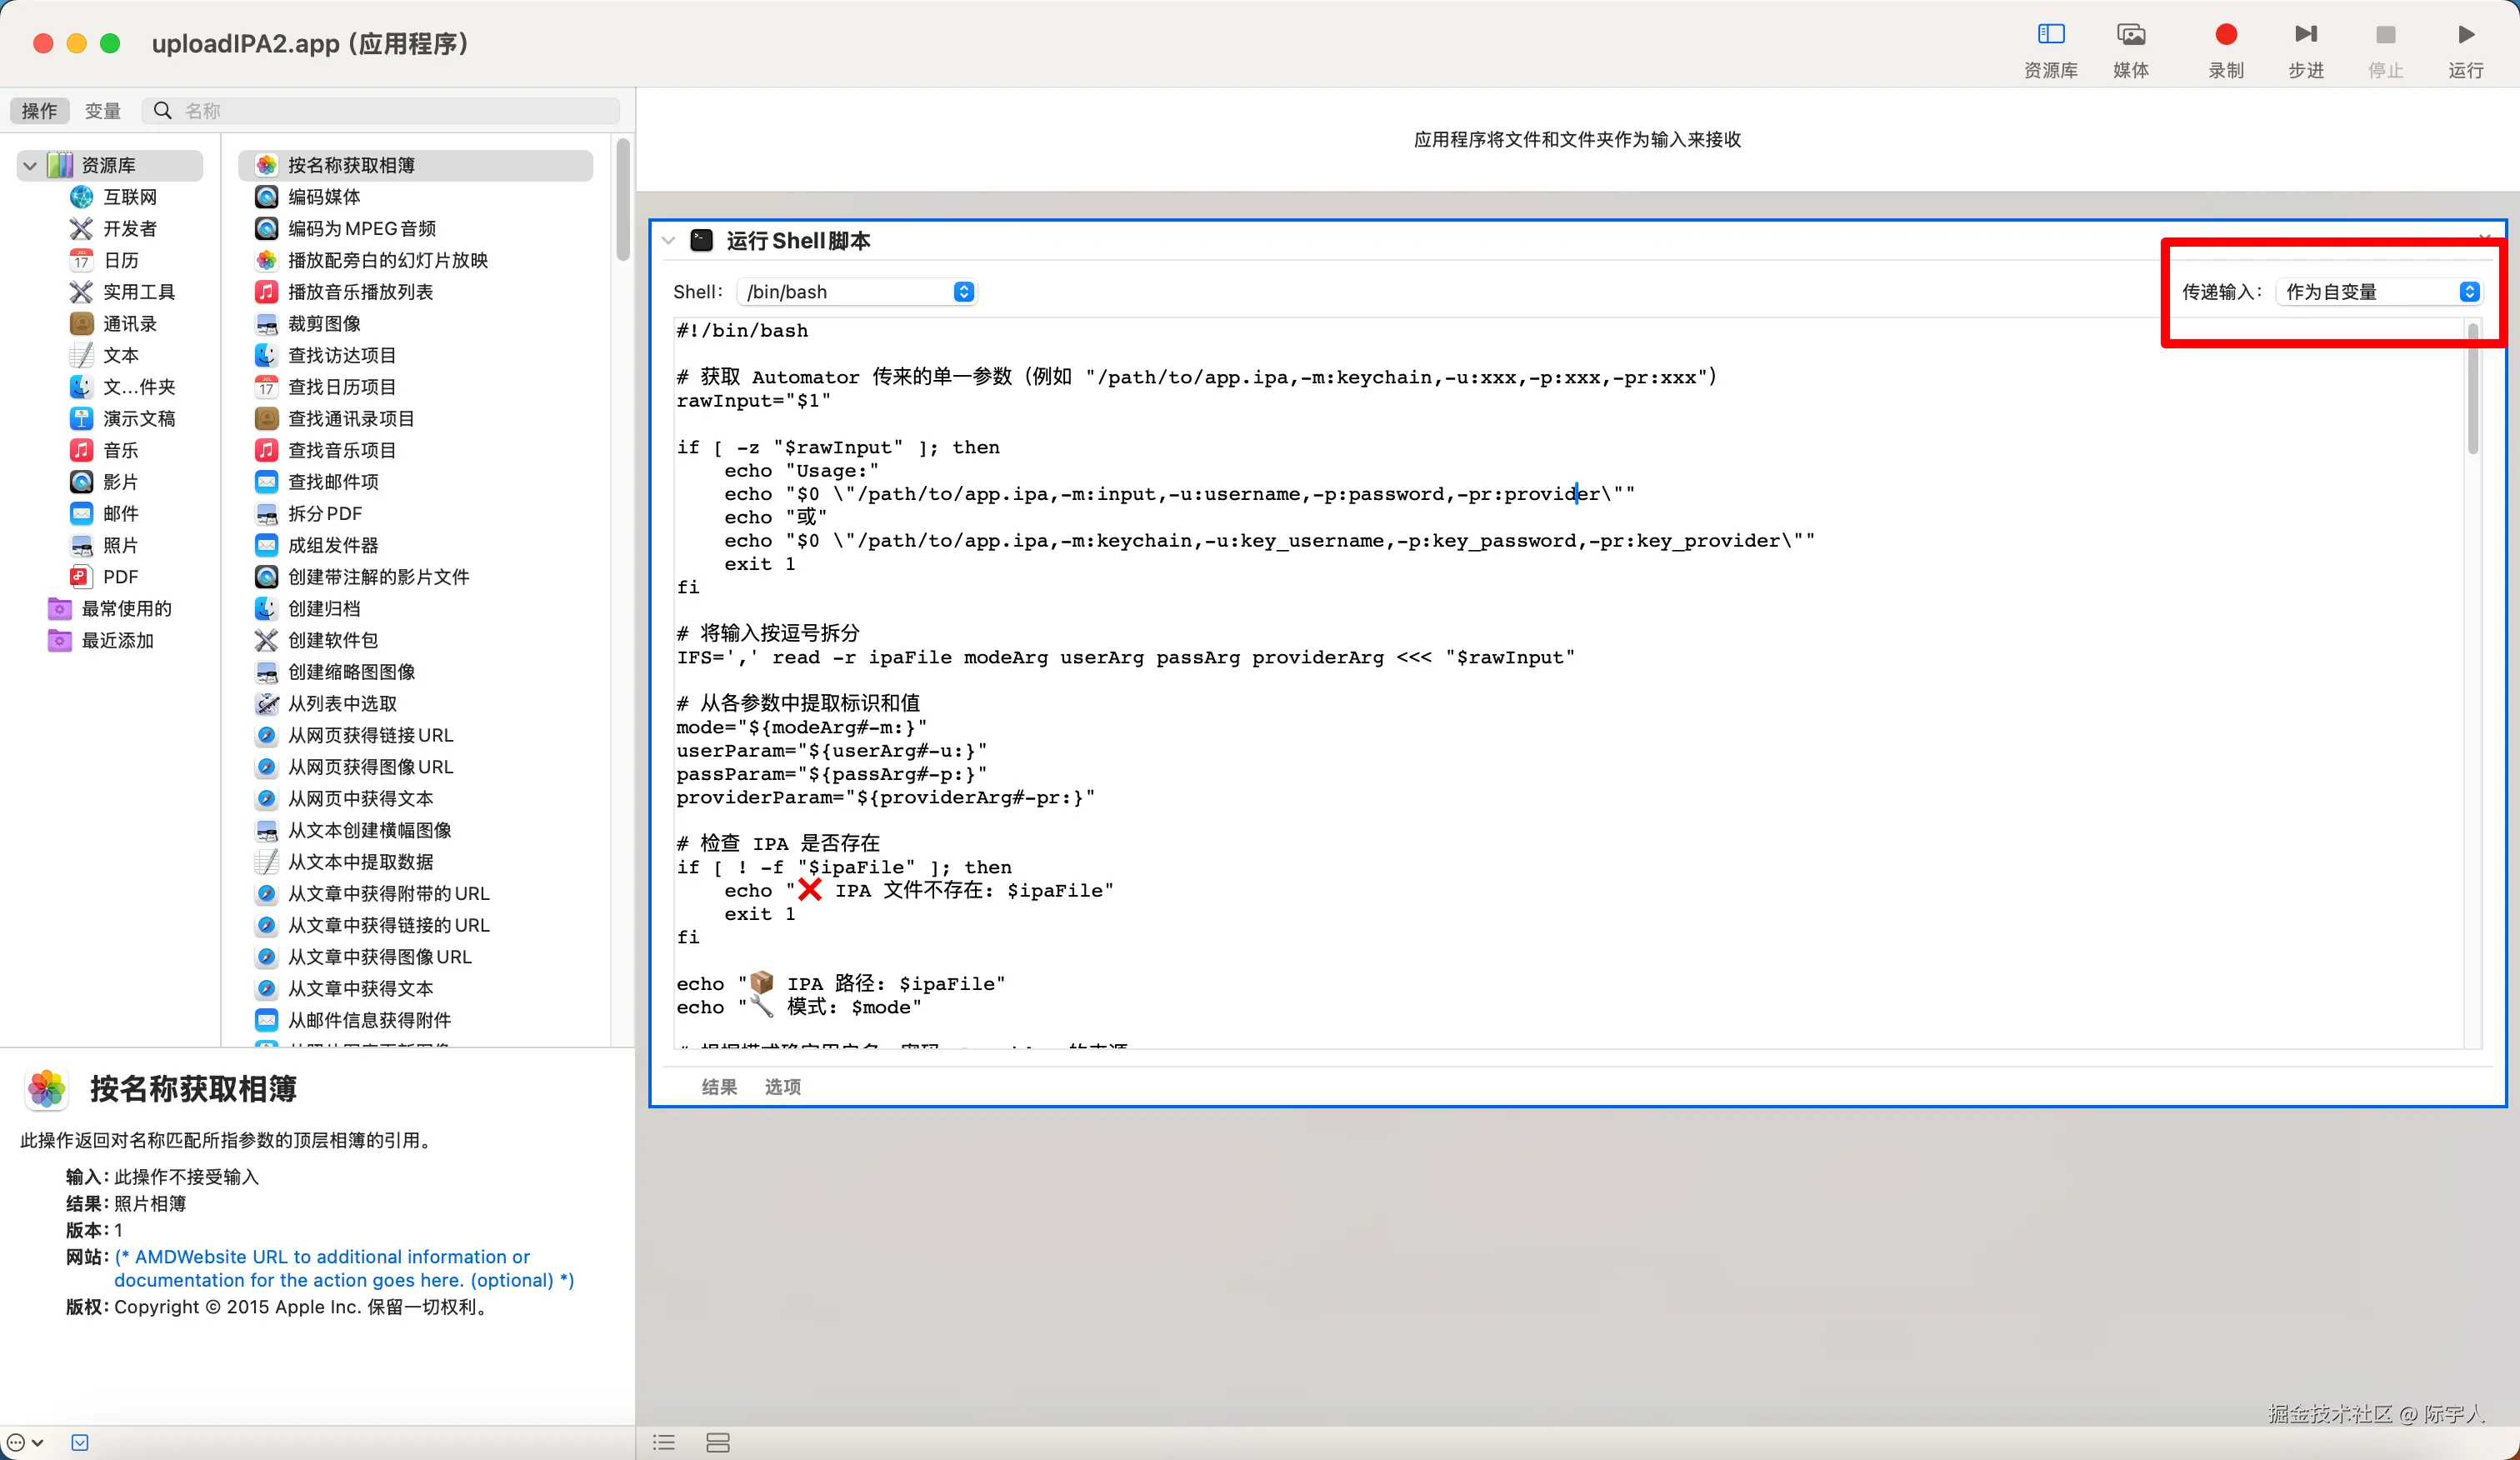Viewport: 2520px width, 1460px height.
Task: Toggle the description pane at bottom-left
Action: (80, 1442)
